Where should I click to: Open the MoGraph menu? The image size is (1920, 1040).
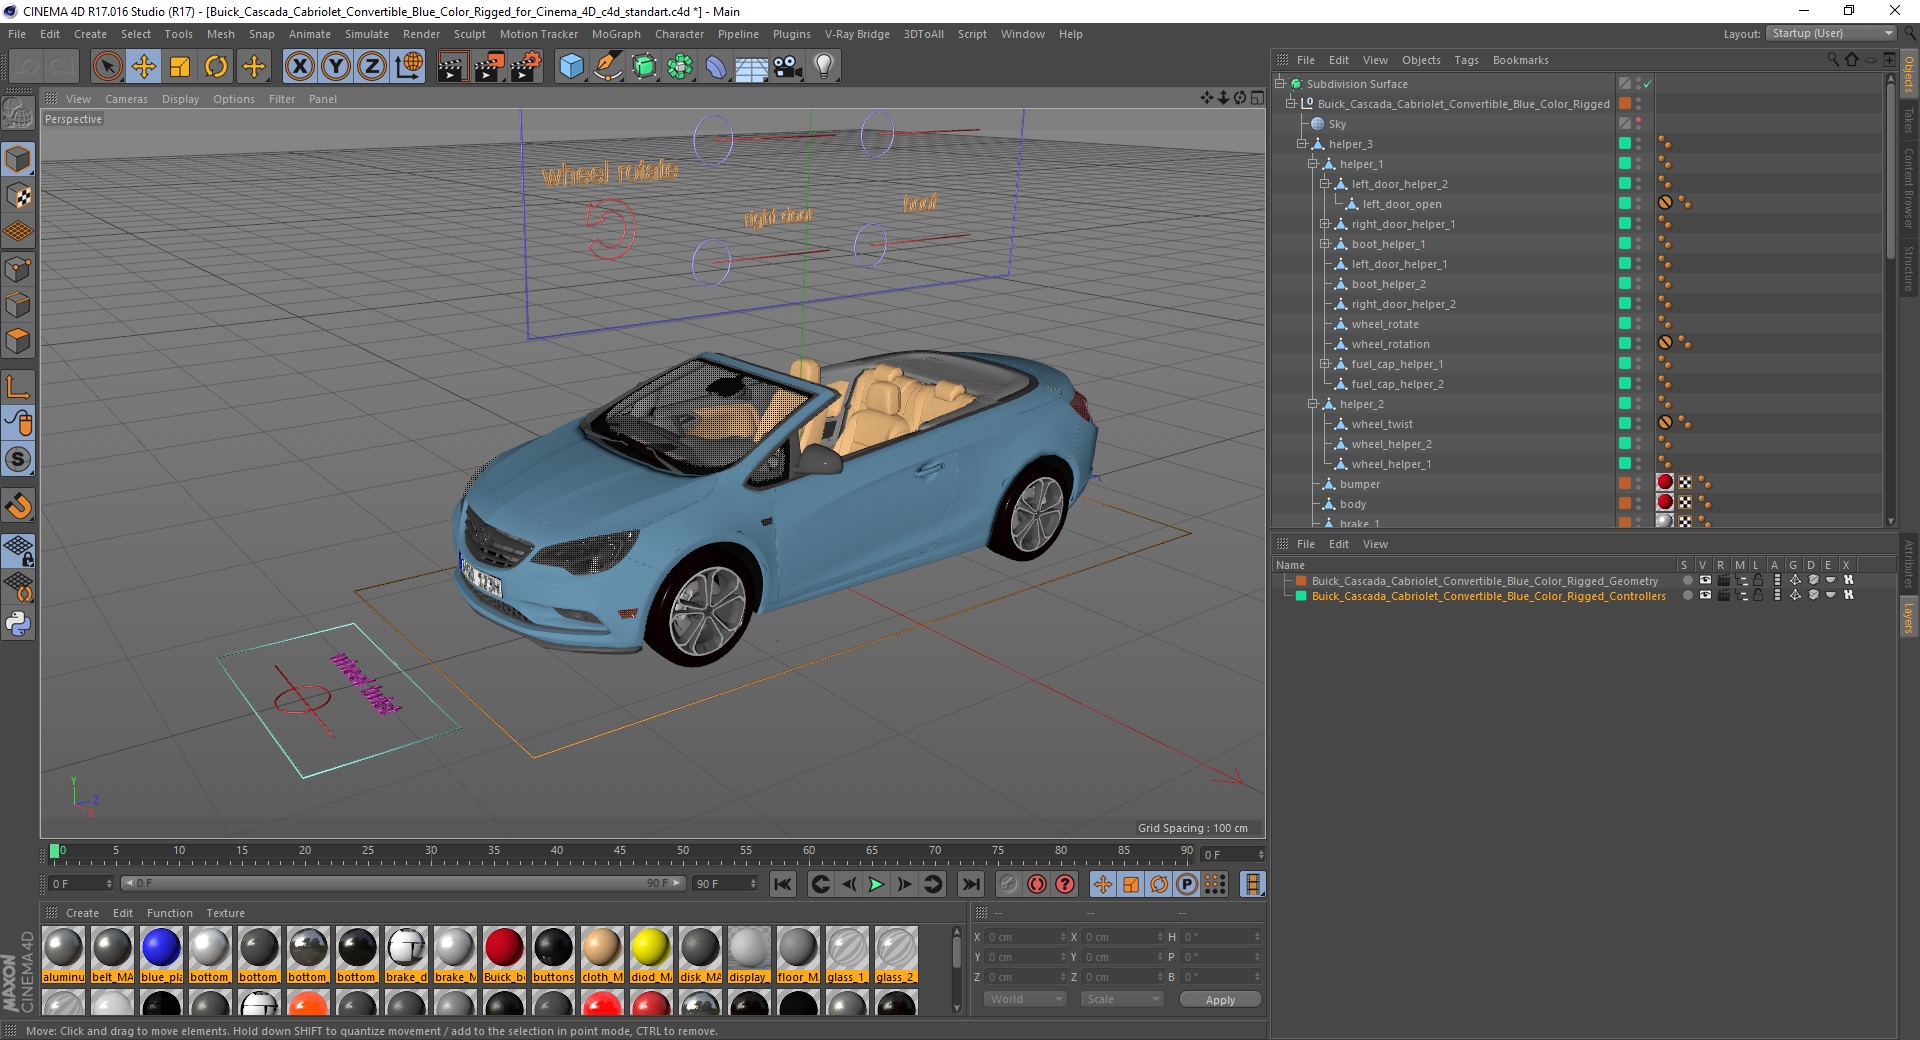point(616,34)
